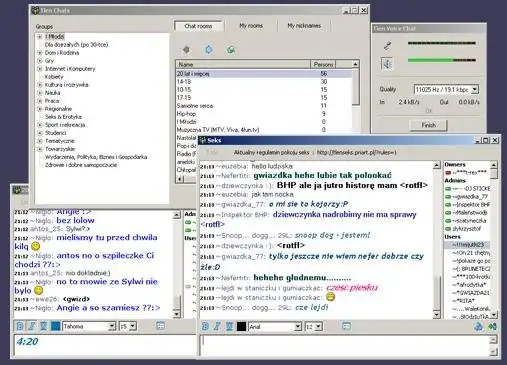Expand the Studenci group
Image resolution: width=507 pixels, height=365 pixels.
click(40, 133)
